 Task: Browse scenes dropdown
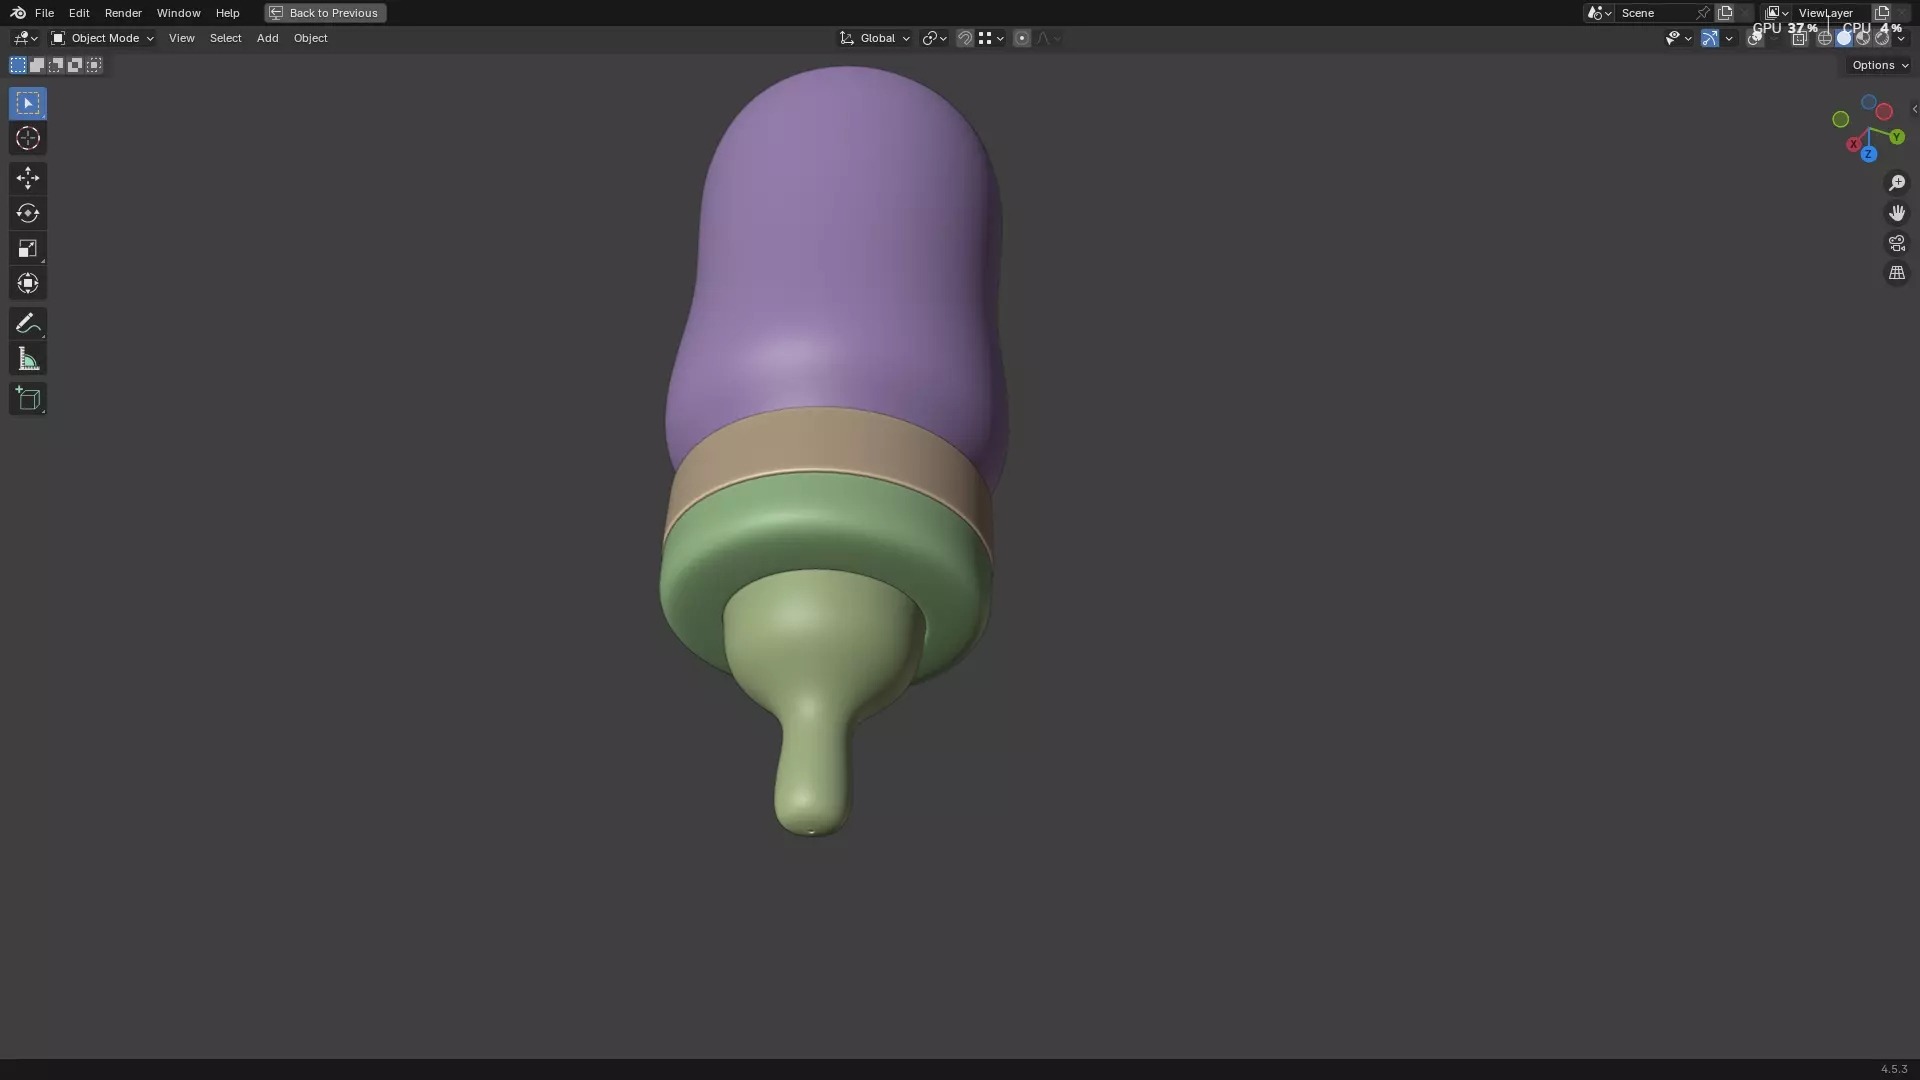tap(1599, 13)
